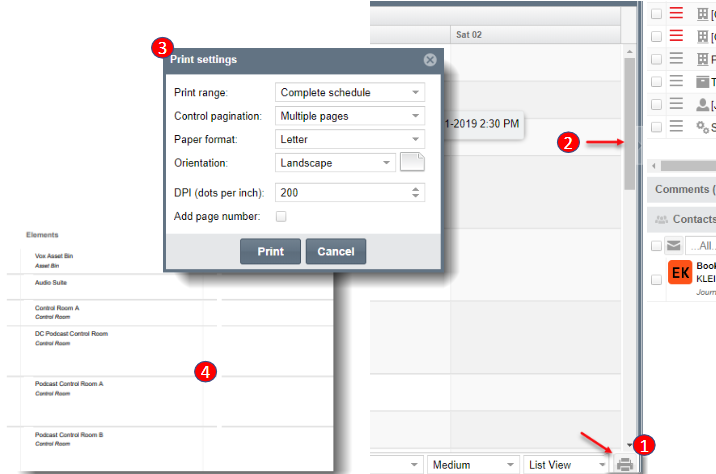This screenshot has width=716, height=474.
Task: Open the partially hidden dropdown beside Medium
Action: (396, 465)
